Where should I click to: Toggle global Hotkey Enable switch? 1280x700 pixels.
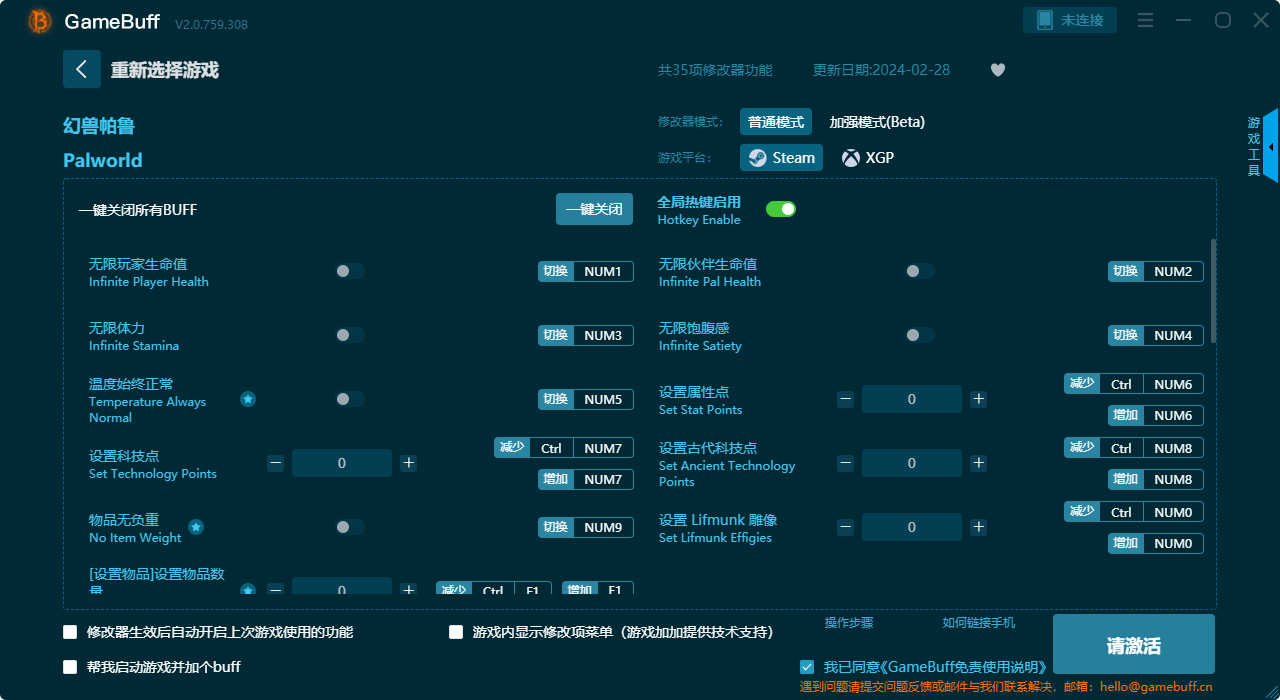(781, 209)
